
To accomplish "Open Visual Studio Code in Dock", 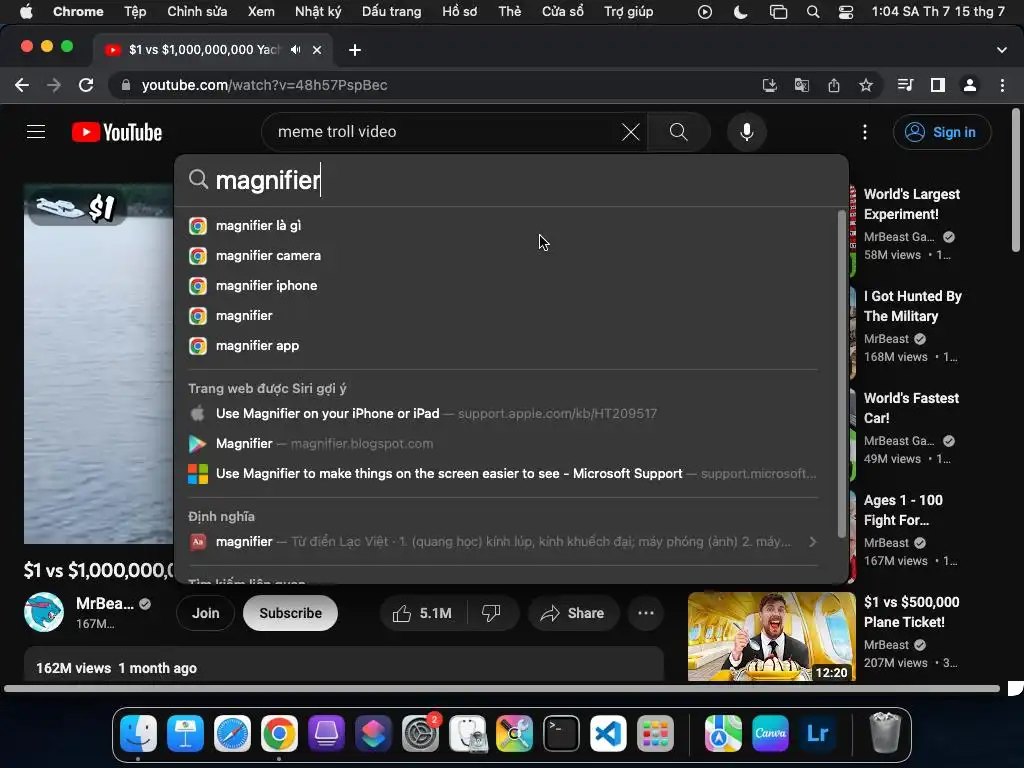I will tap(608, 733).
